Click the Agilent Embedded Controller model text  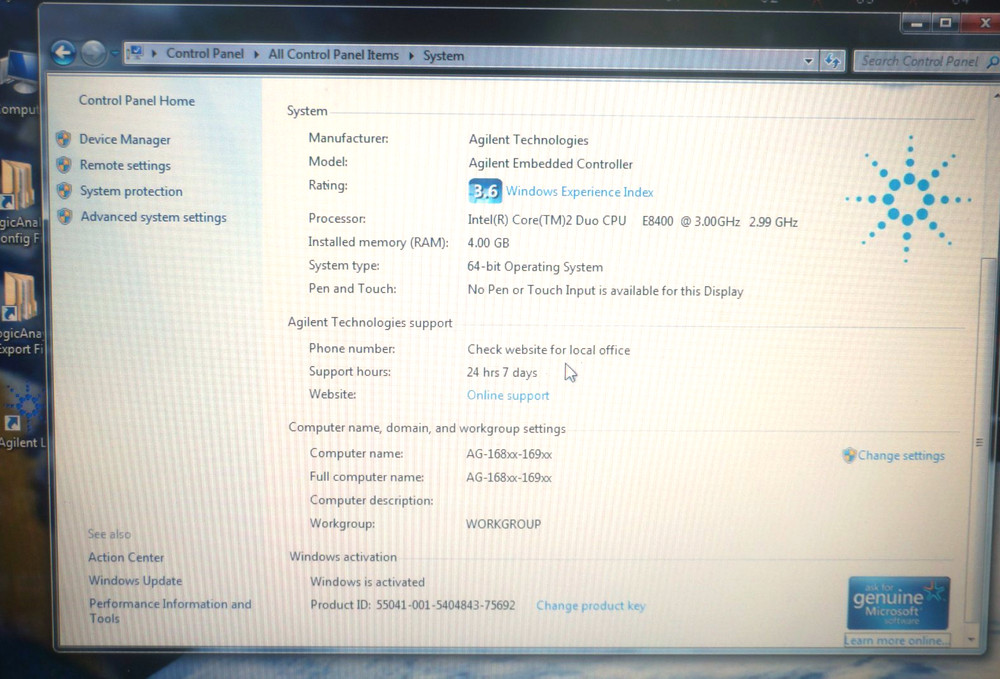[x=550, y=164]
